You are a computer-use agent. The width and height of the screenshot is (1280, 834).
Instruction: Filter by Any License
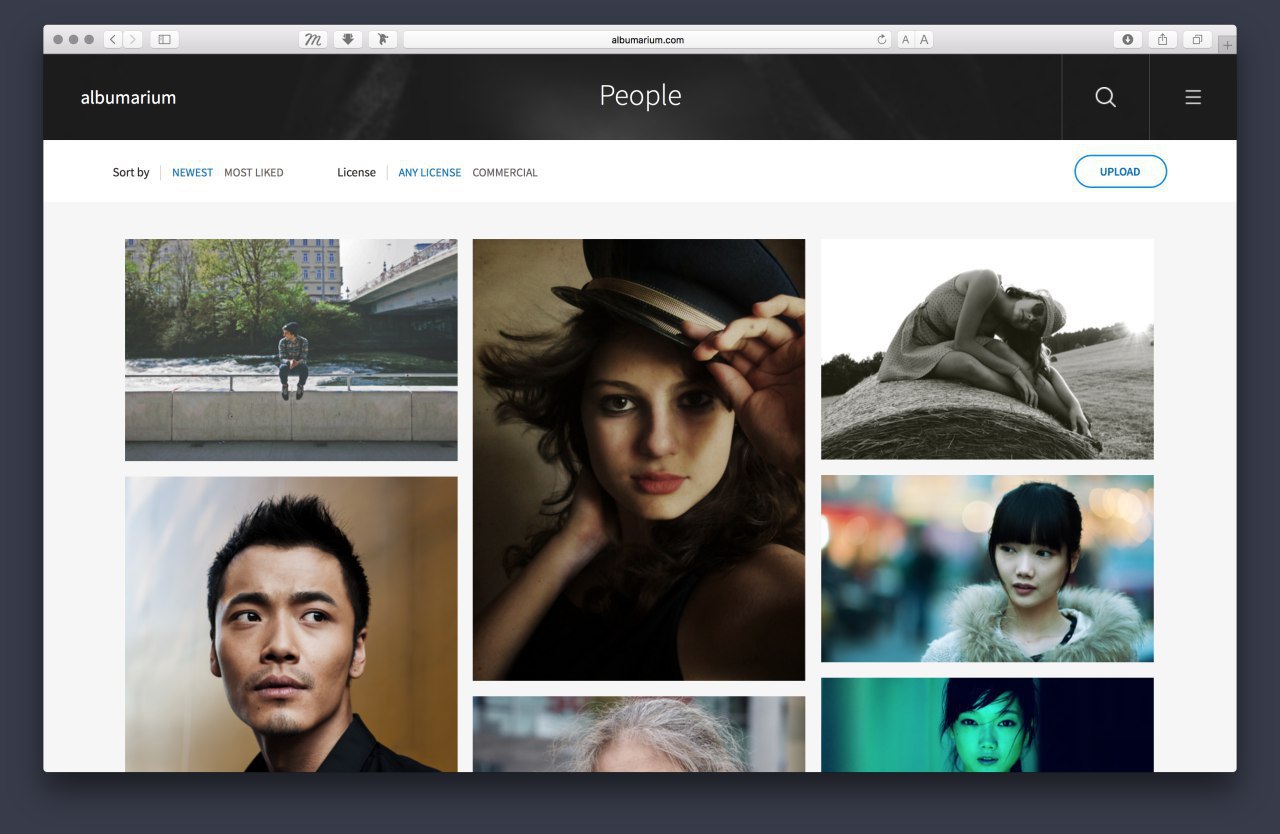(430, 172)
